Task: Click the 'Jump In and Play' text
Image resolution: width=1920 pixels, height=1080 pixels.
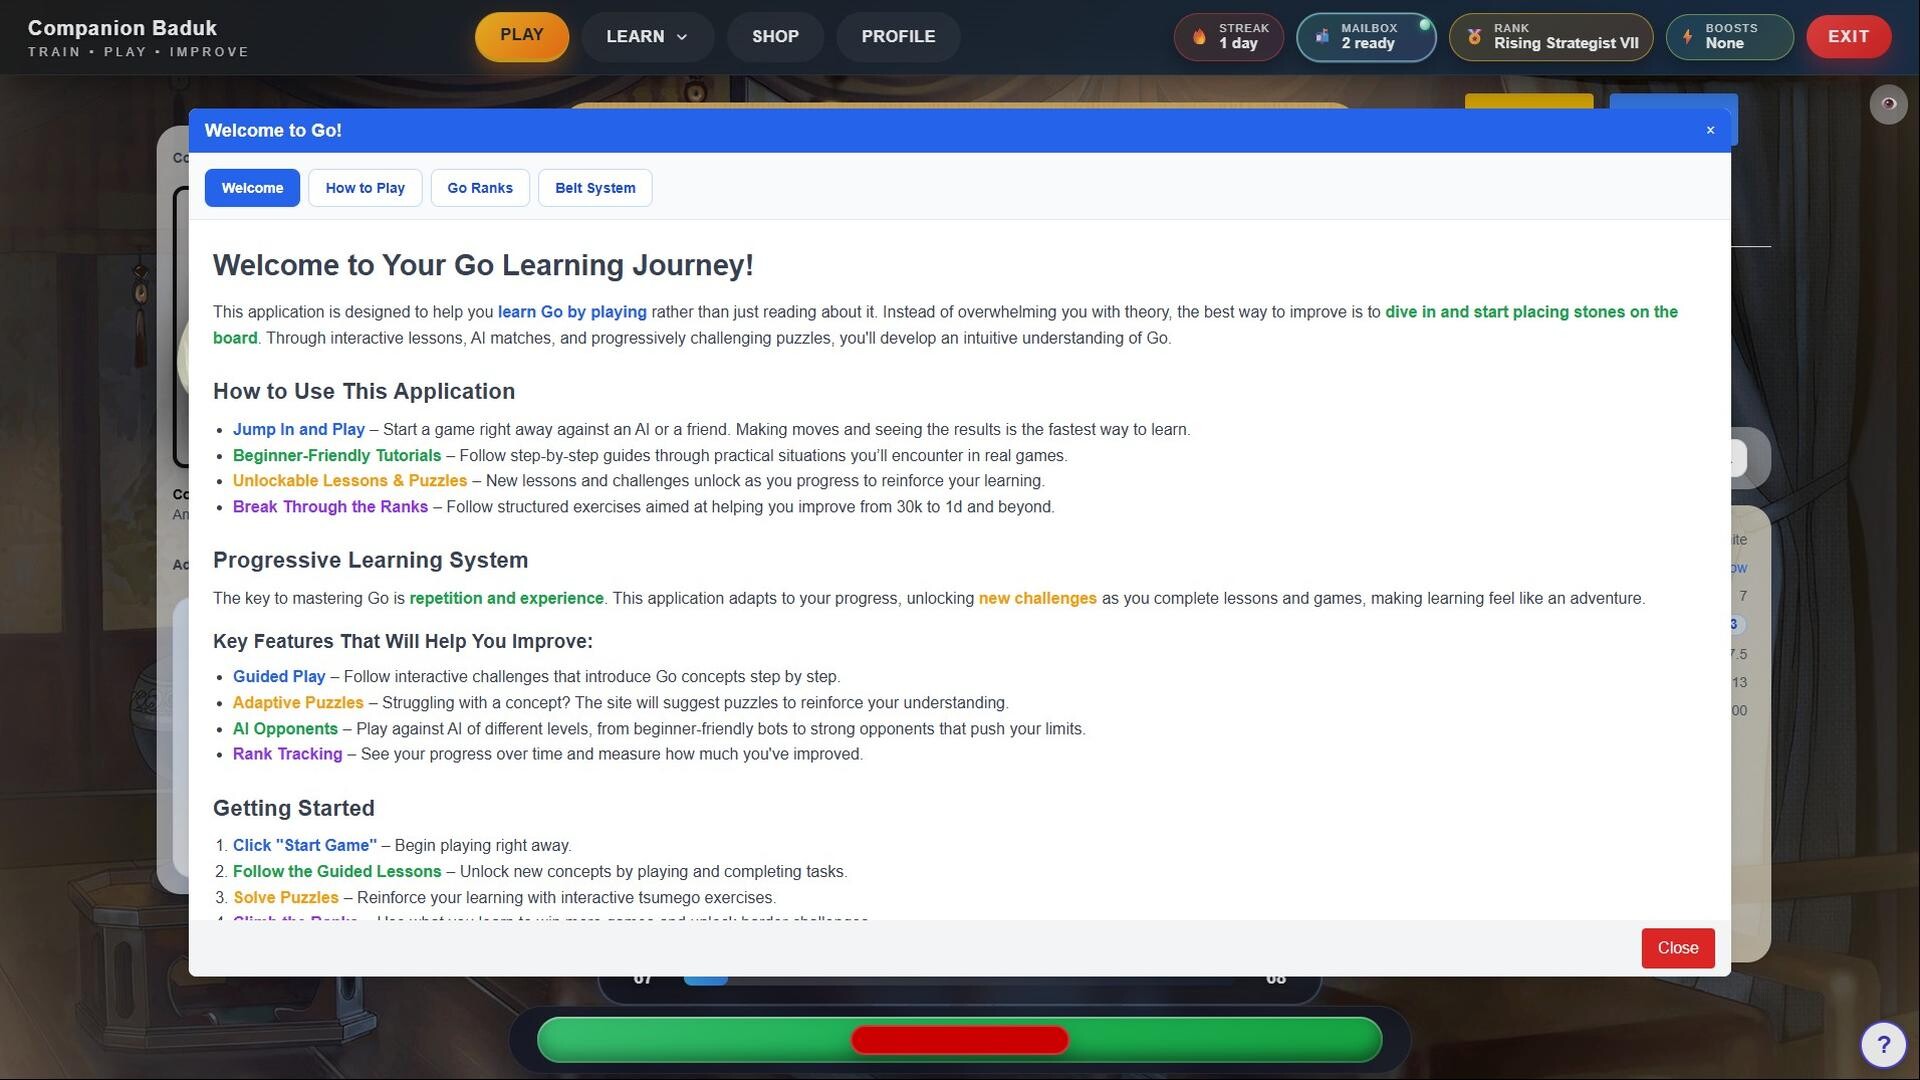Action: point(299,430)
